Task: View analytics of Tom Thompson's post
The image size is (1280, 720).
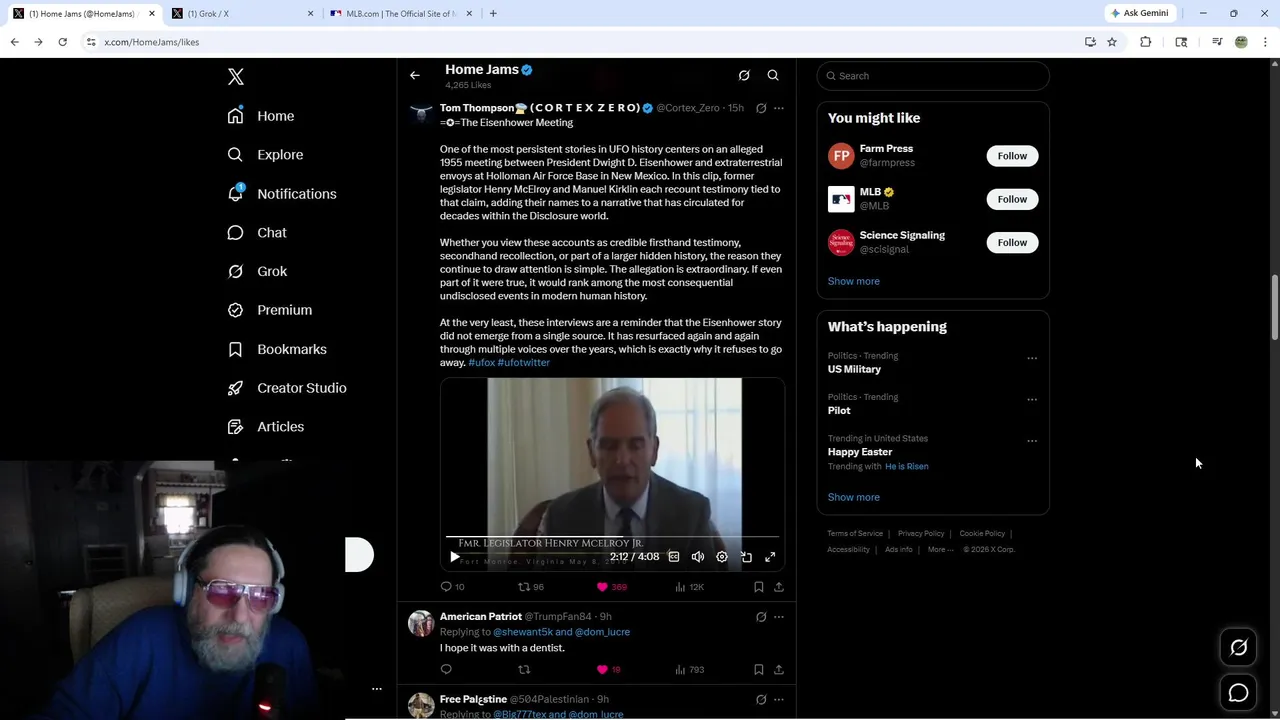Action: [689, 587]
